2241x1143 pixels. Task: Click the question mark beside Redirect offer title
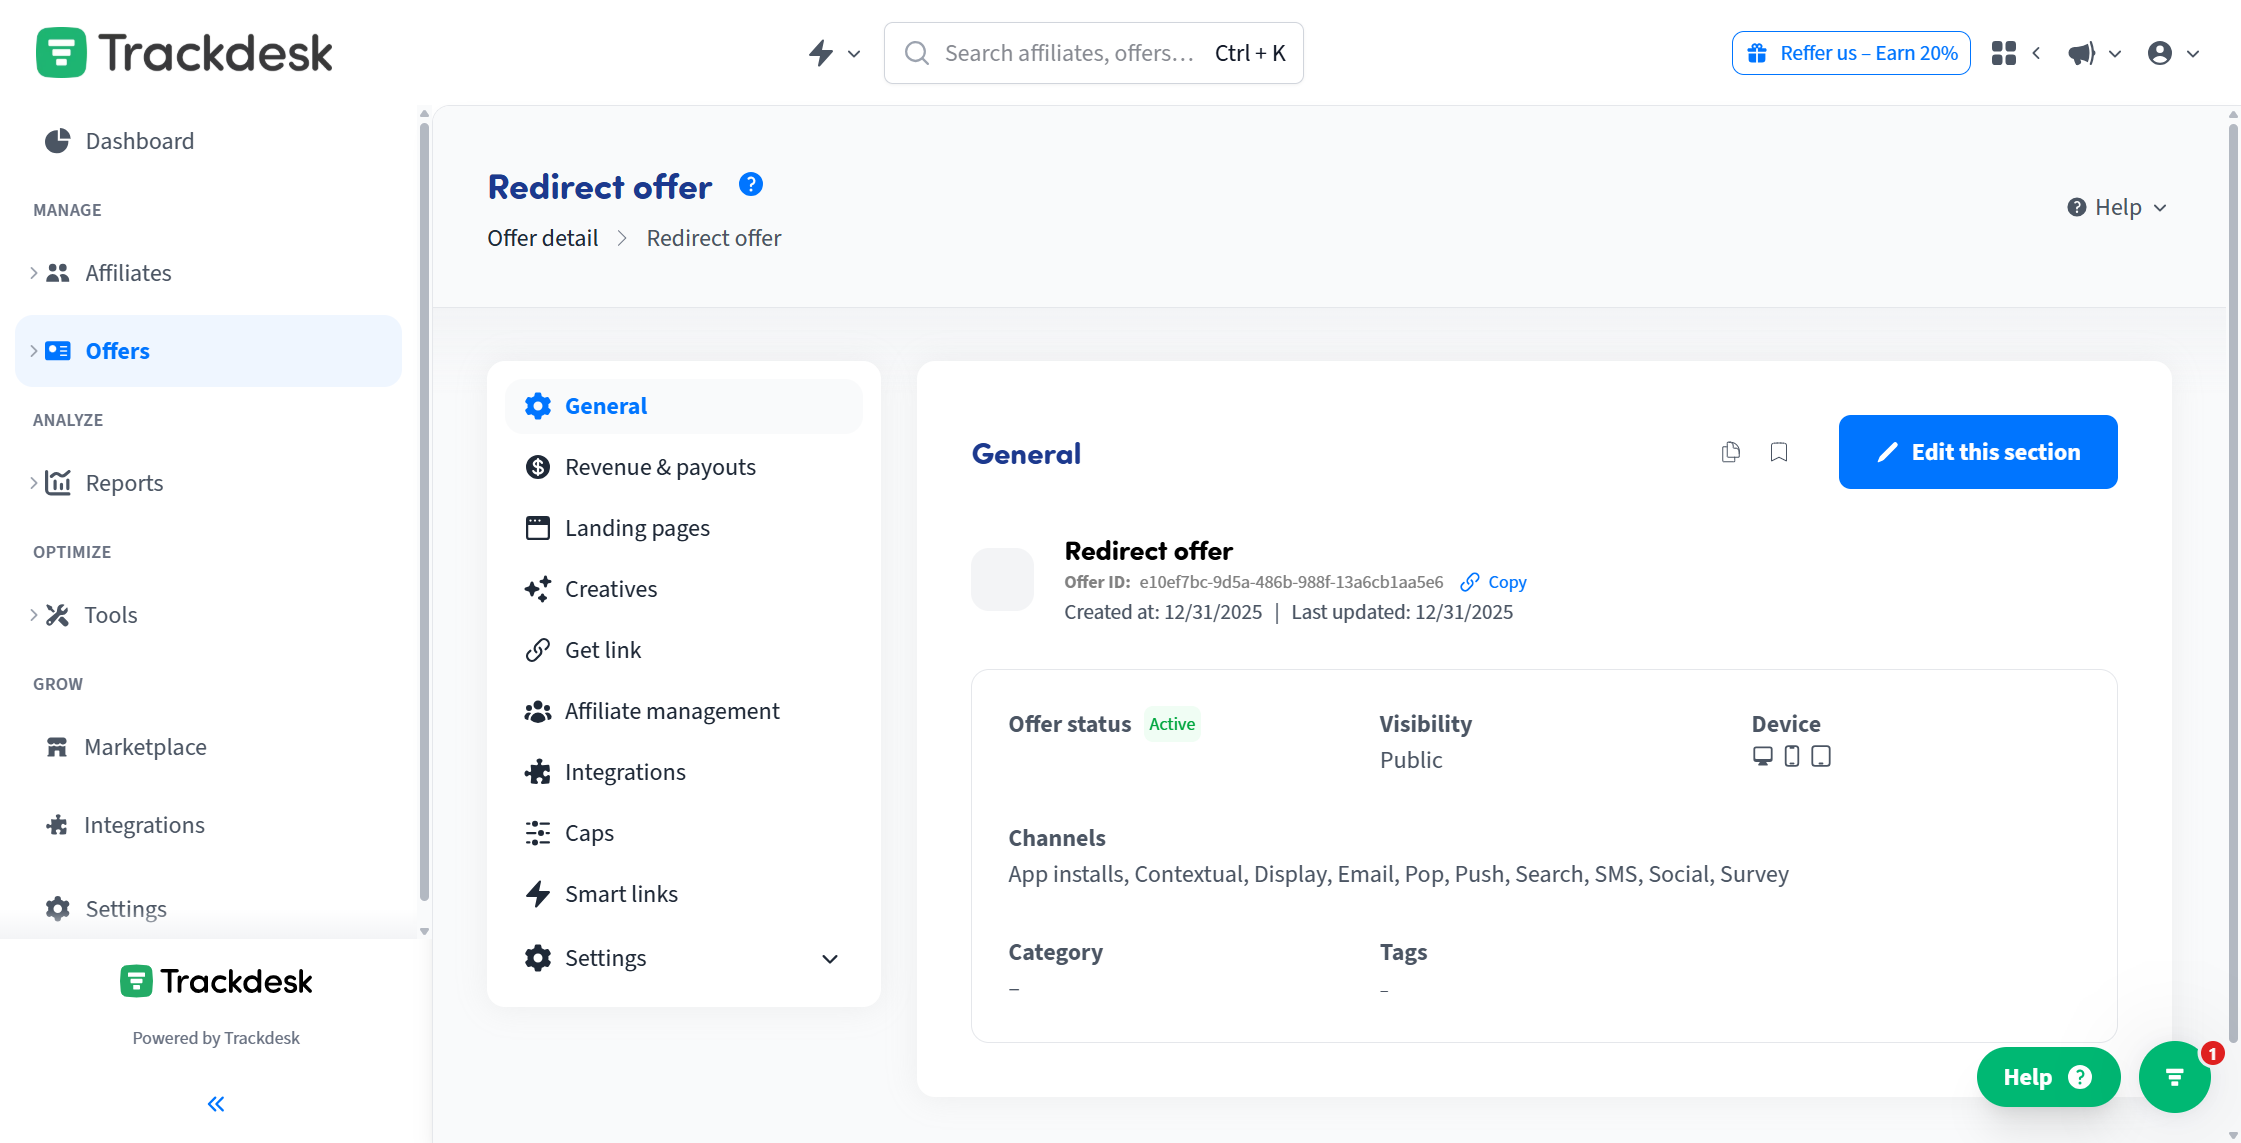point(750,184)
